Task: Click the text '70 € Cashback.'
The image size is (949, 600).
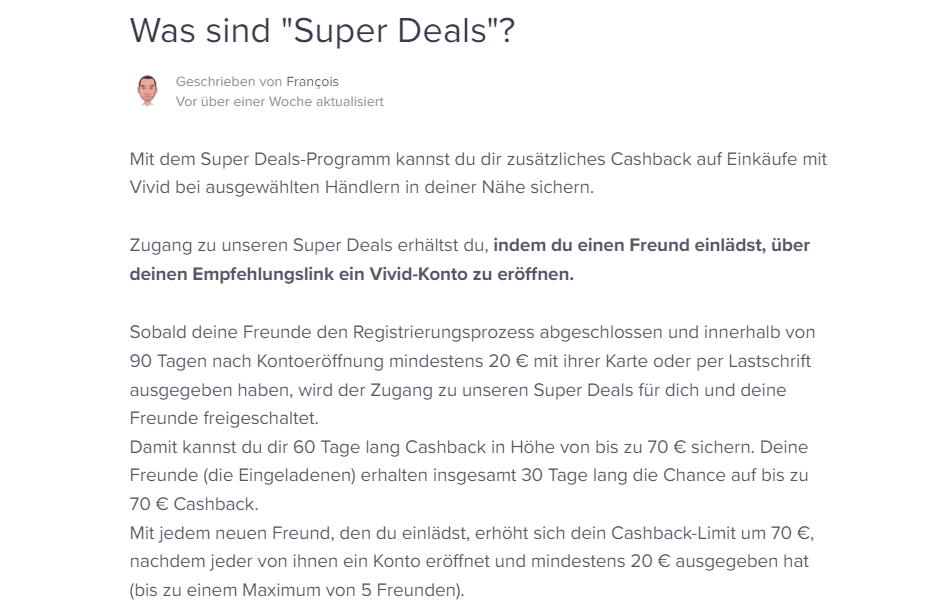Action: (194, 504)
